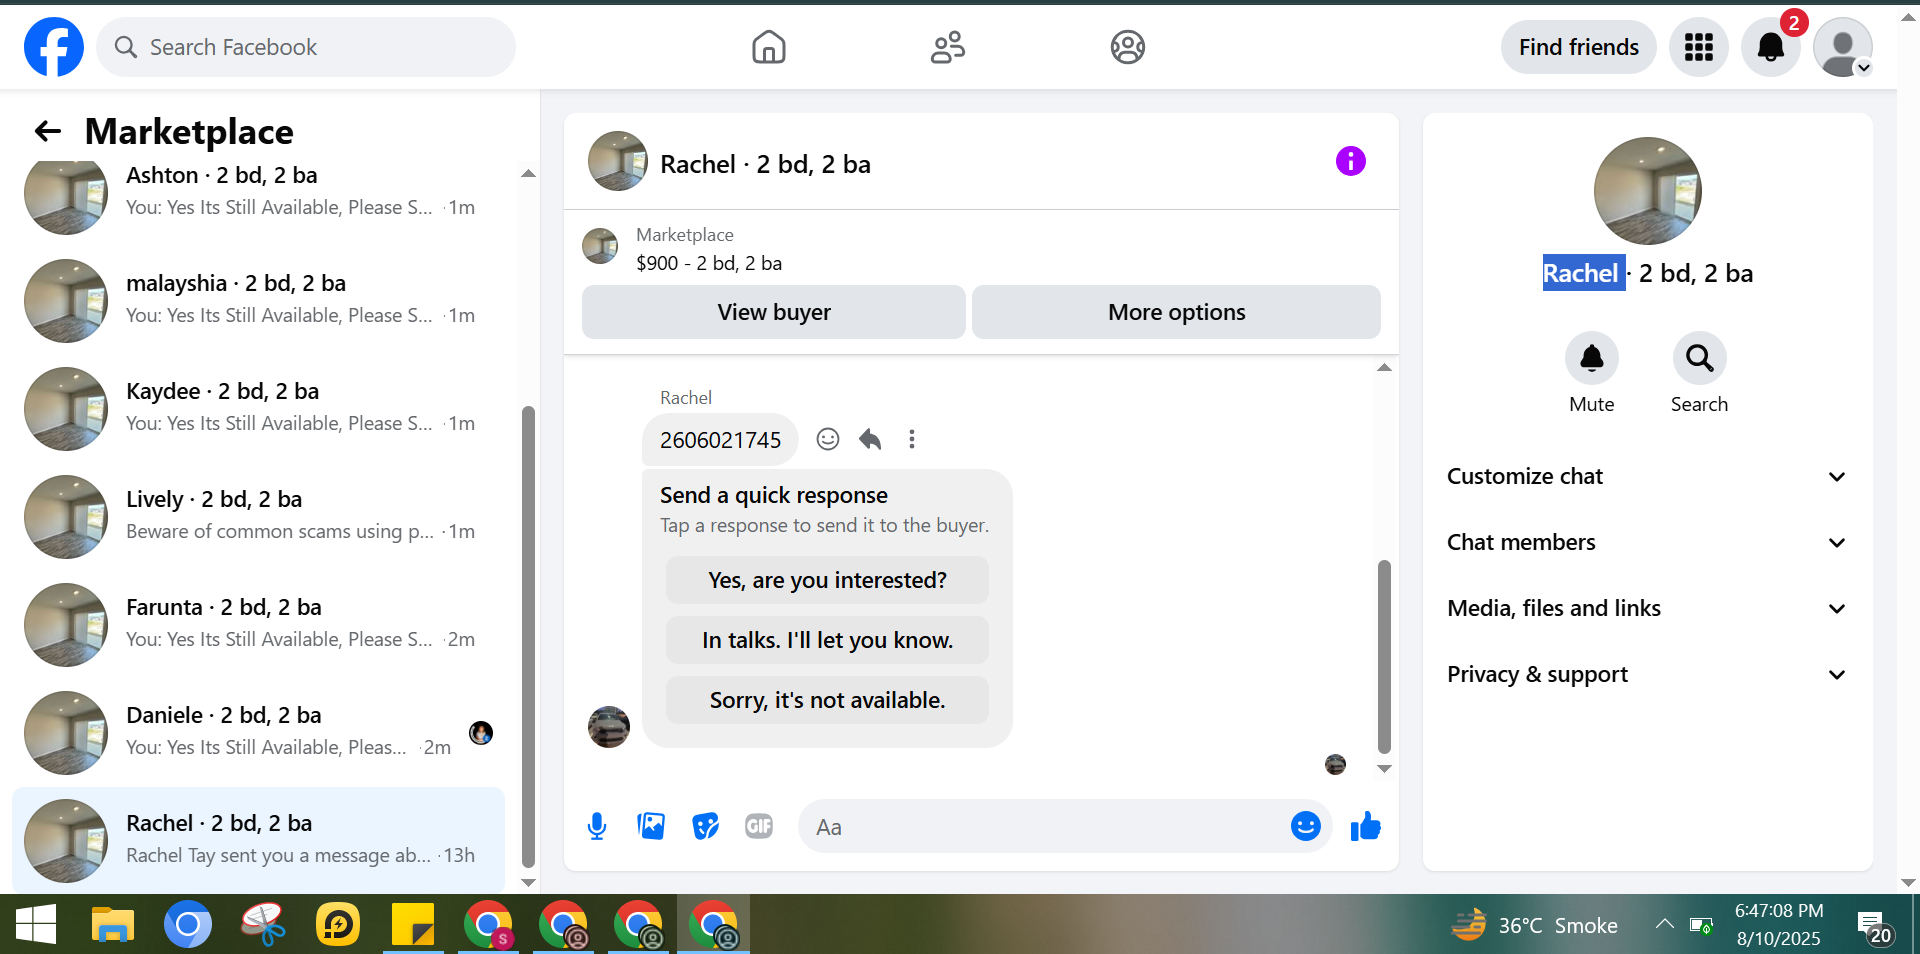
Task: Open the notifications bell with 2 alerts
Action: point(1771,47)
